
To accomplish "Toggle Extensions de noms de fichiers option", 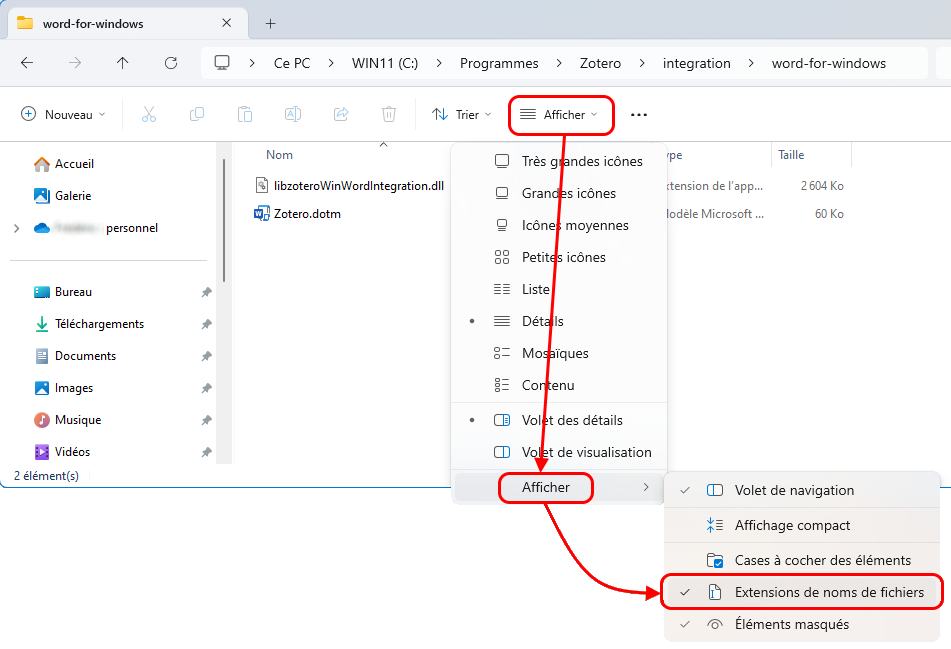I will [x=828, y=592].
